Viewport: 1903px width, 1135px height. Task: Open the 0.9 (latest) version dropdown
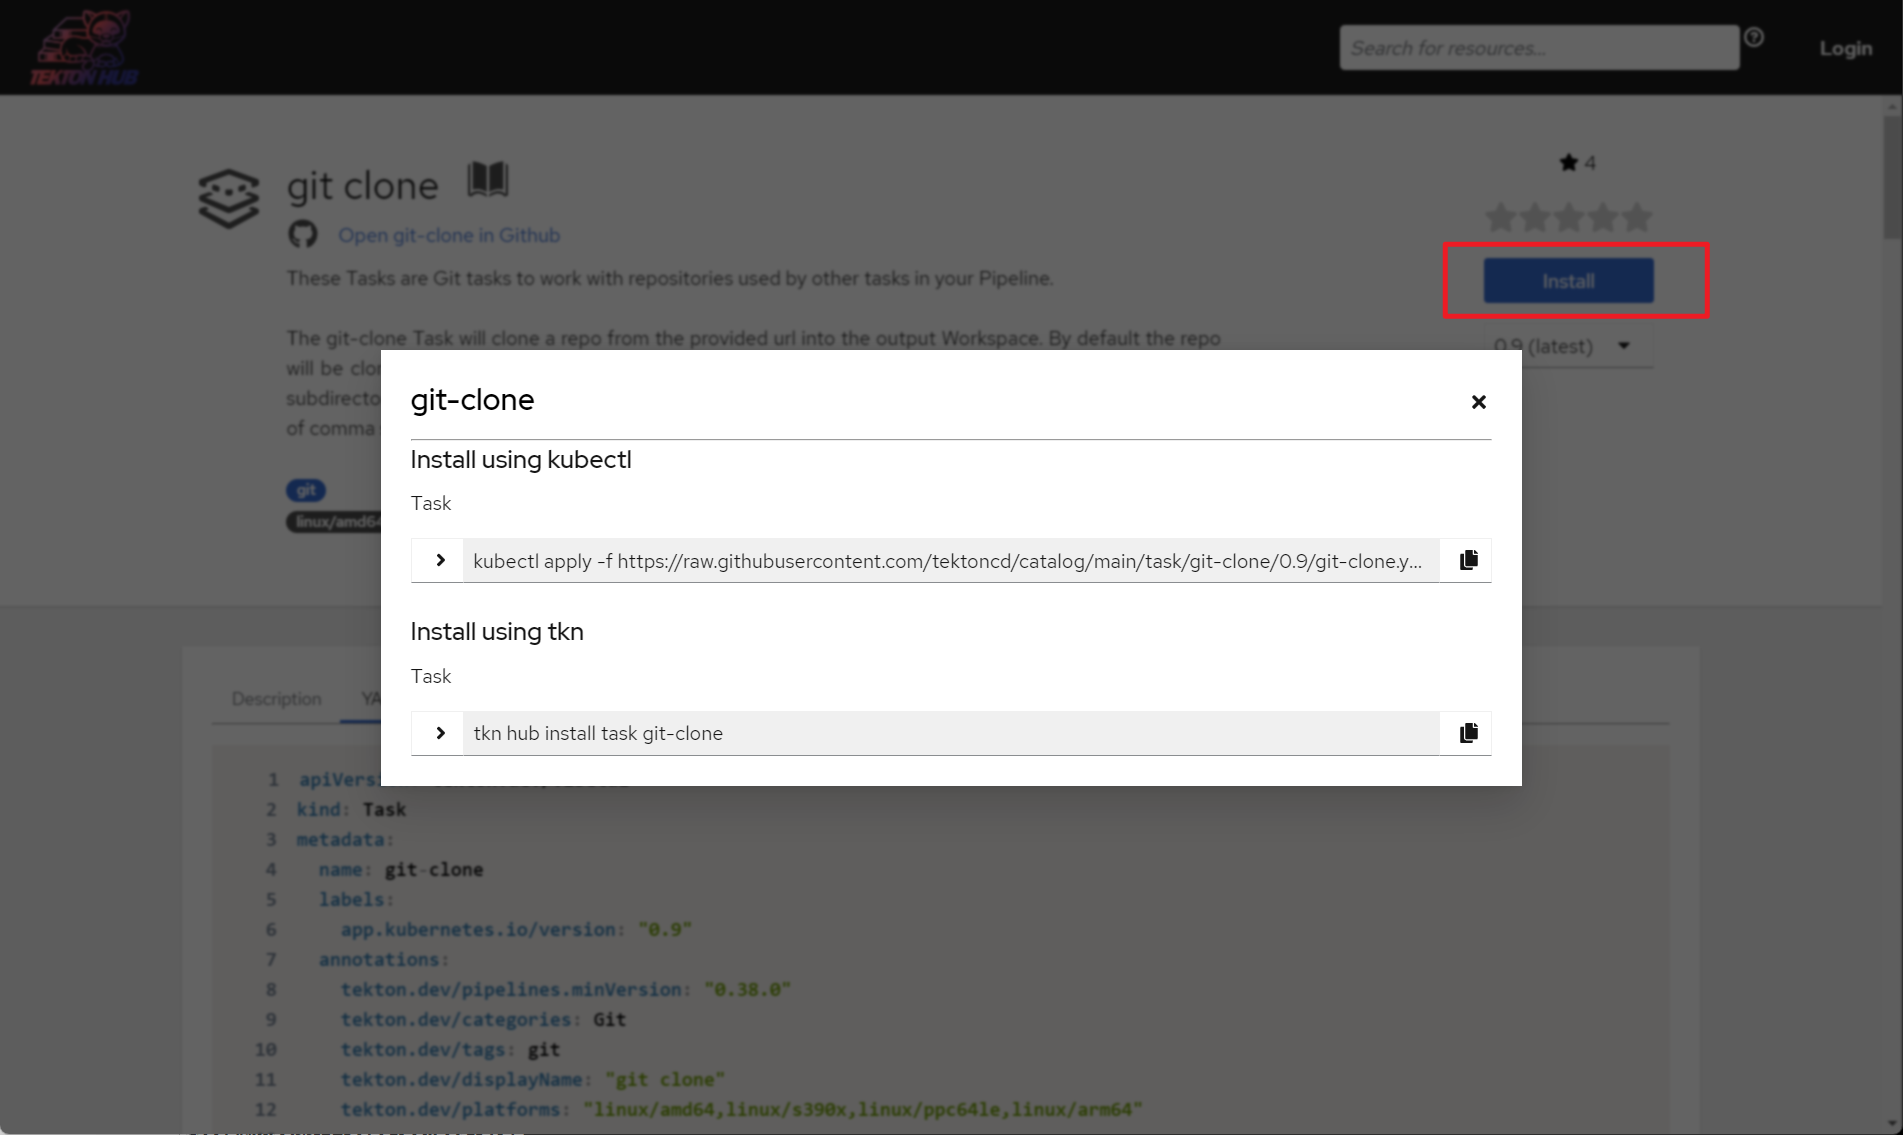[1567, 346]
